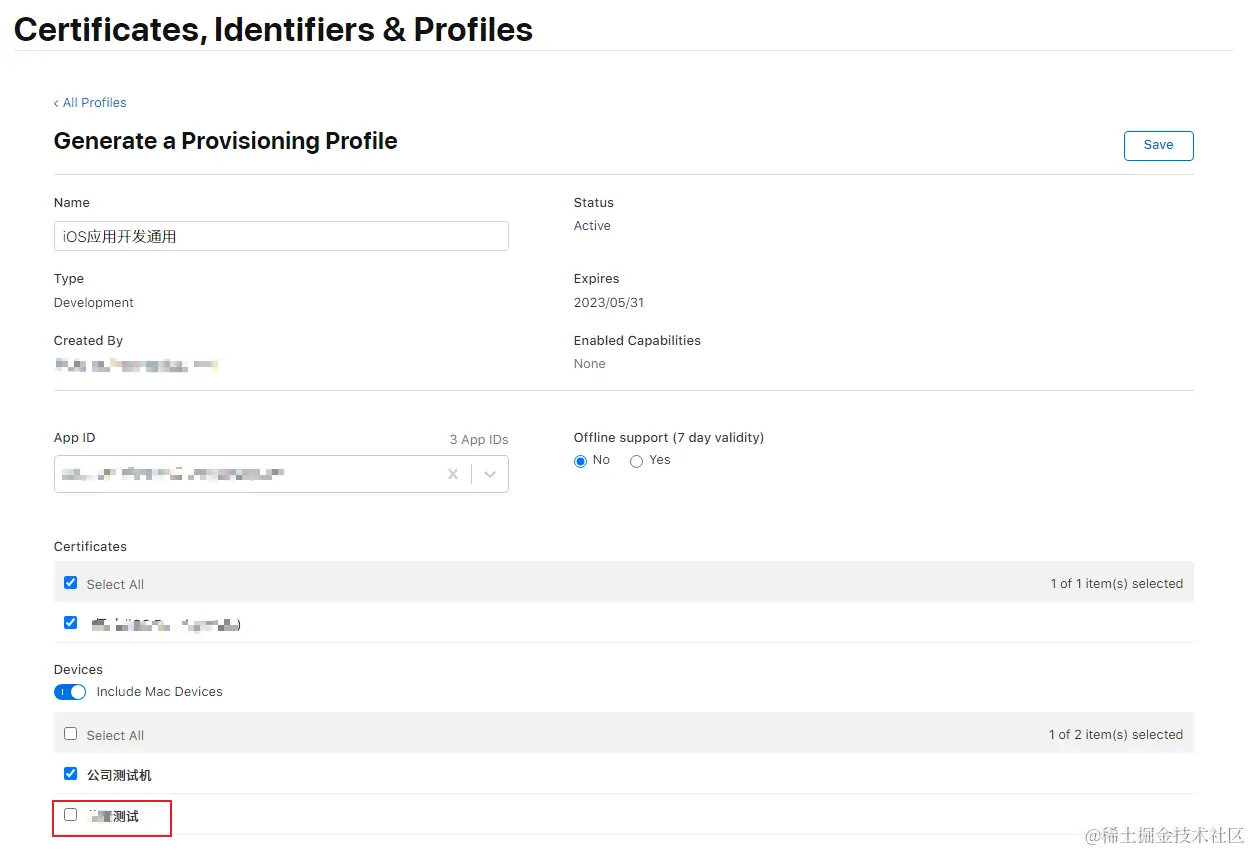Expand the App ID dropdown chevron
Viewport: 1251px width, 852px height.
point(490,474)
